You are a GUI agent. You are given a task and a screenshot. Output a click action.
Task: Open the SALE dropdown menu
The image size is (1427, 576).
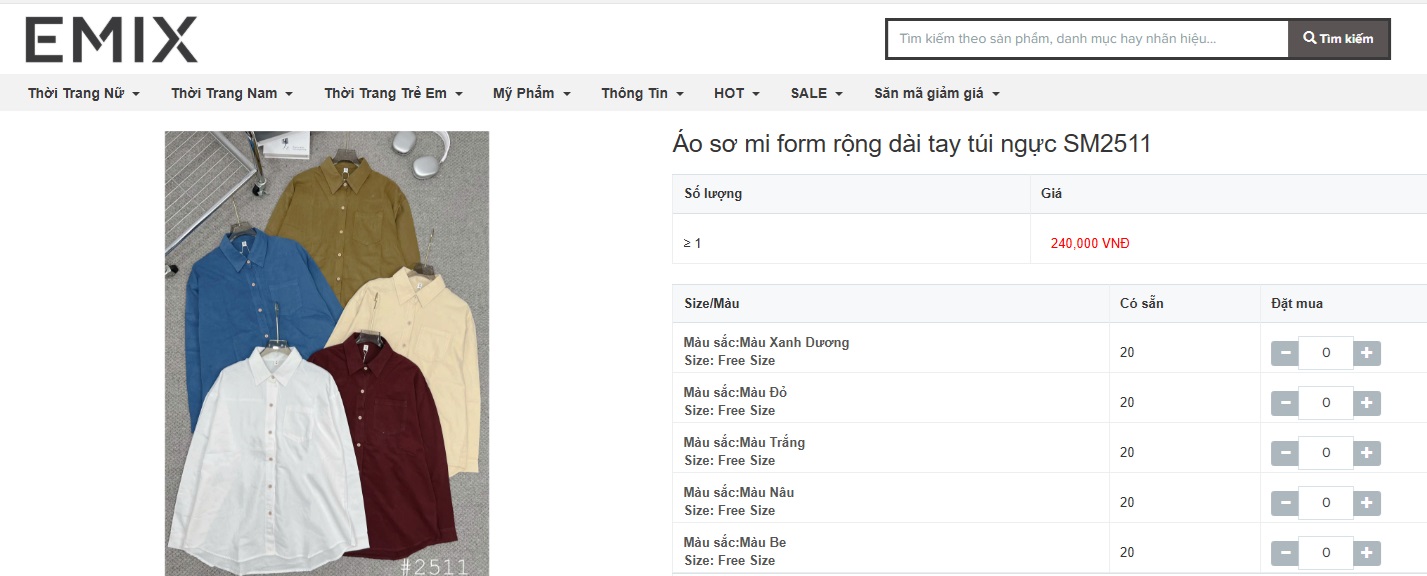[x=817, y=93]
